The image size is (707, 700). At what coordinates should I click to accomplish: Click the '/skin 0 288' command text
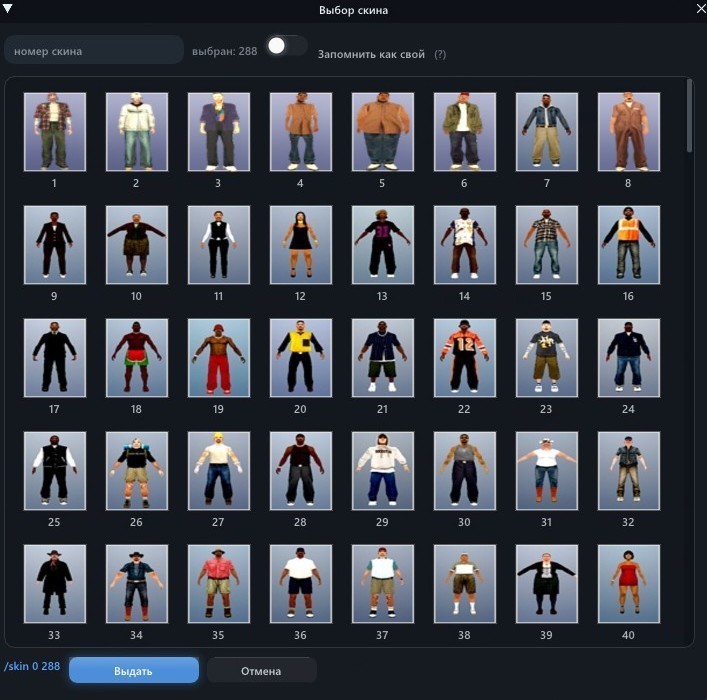(32, 666)
